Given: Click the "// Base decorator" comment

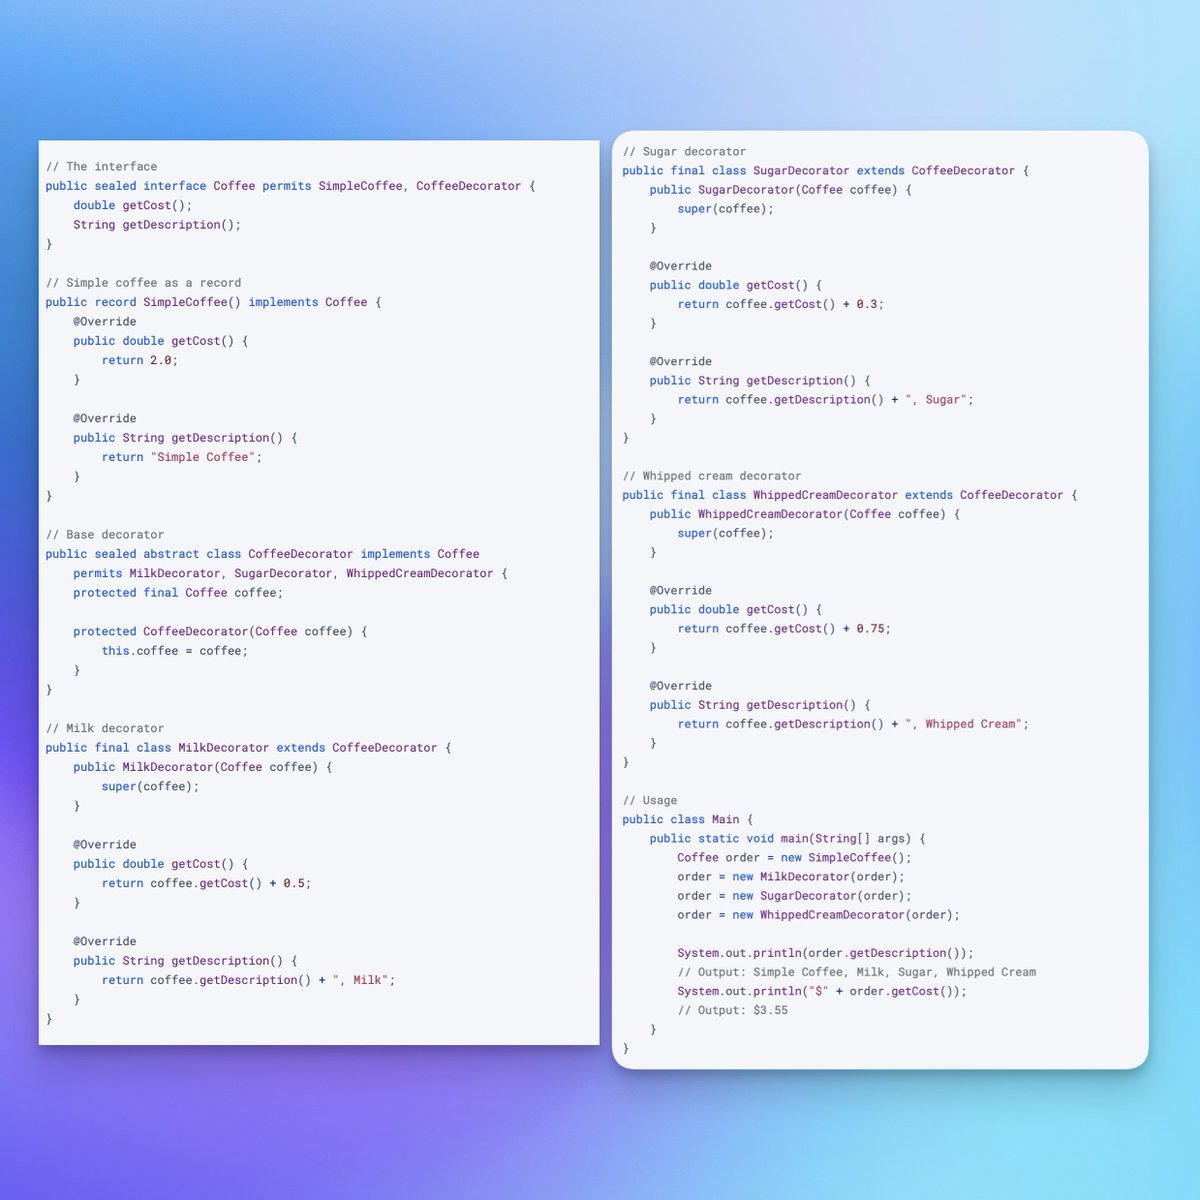Looking at the screenshot, I should (x=104, y=535).
